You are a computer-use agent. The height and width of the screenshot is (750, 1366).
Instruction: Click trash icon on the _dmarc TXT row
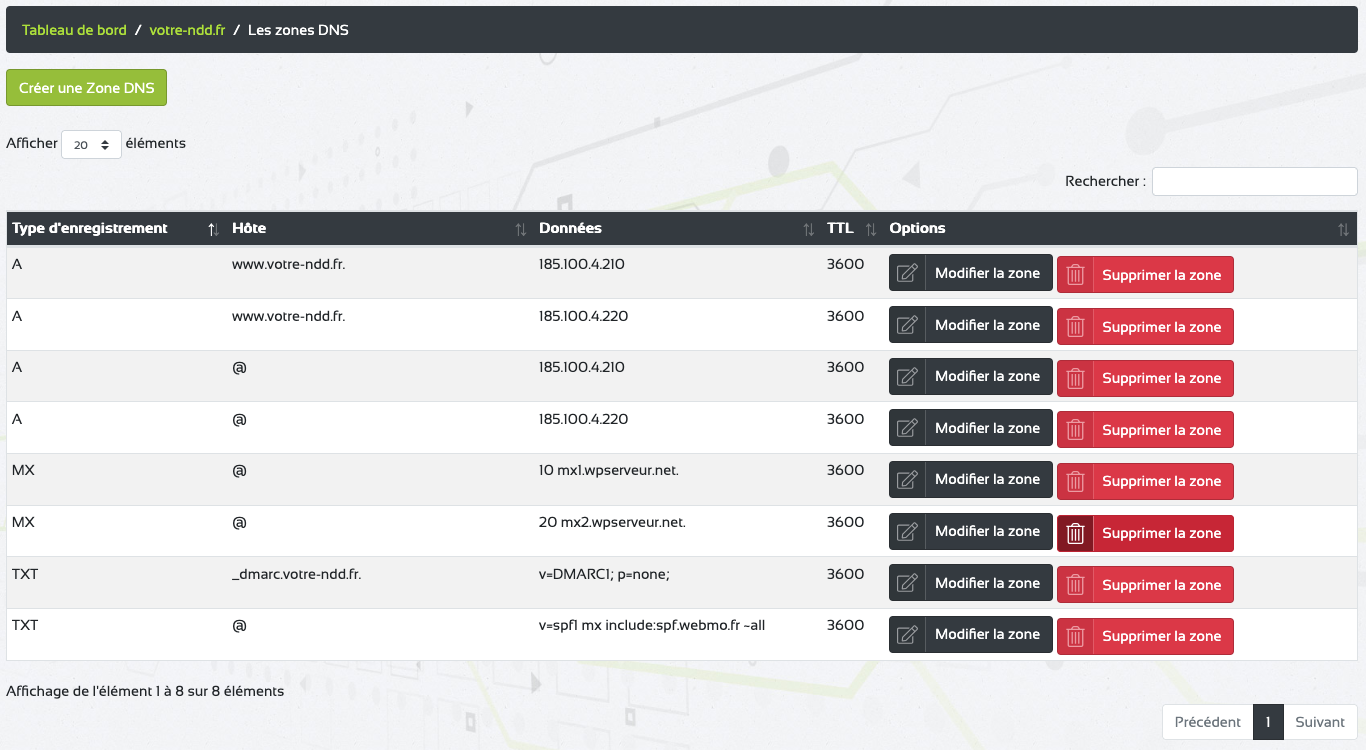pos(1075,585)
